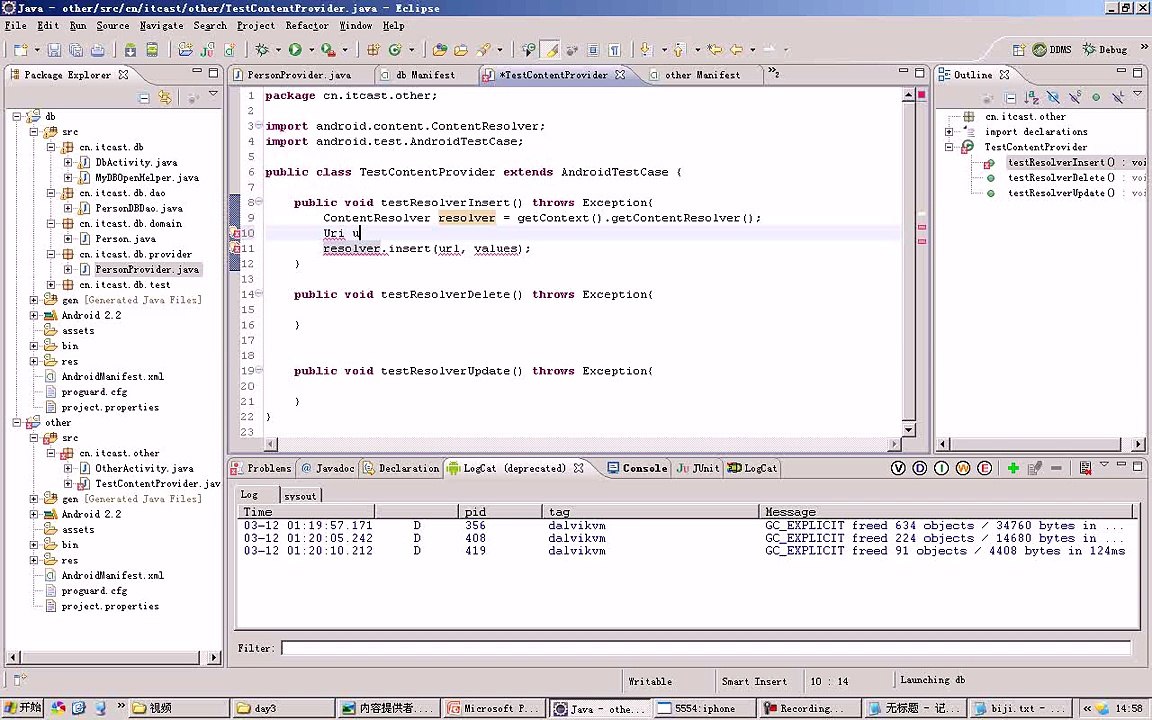Click the LogCat Filter input field
The width and height of the screenshot is (1152, 720).
coord(705,648)
